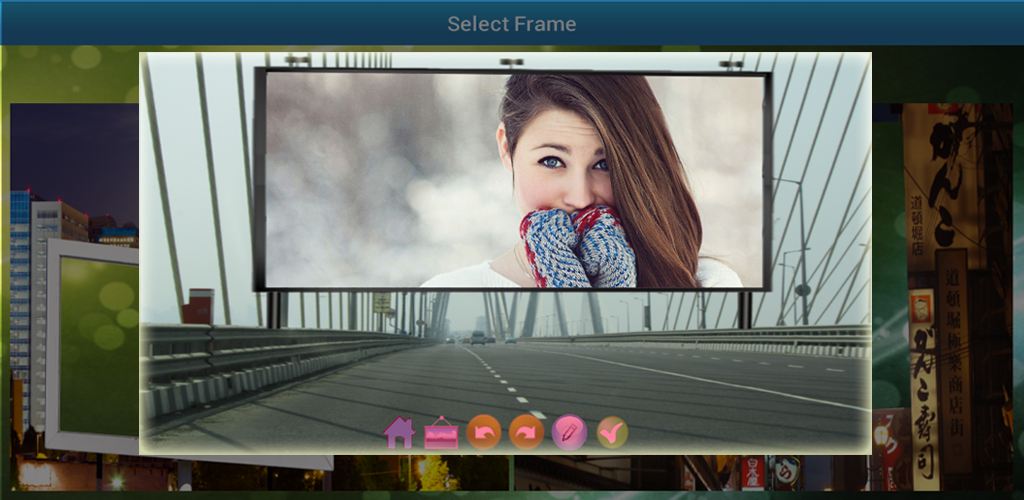The height and width of the screenshot is (500, 1024).
Task: Click the Select Frame title text
Action: tap(512, 24)
